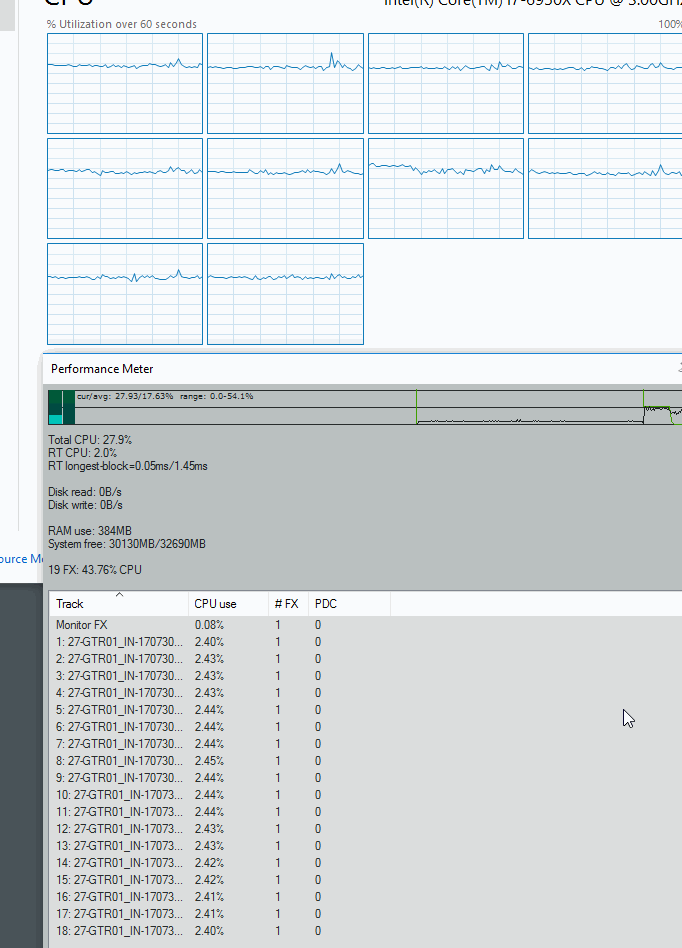This screenshot has width=682, height=948.
Task: Select track row 2: 27-GTR01_IN-170730
Action: click(365, 658)
